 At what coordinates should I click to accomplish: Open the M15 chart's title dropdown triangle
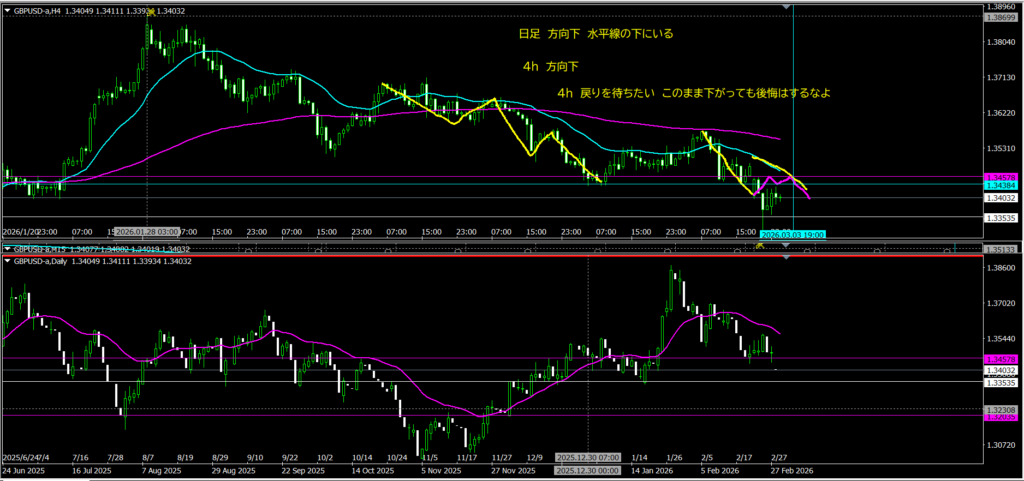pyautogui.click(x=9, y=248)
